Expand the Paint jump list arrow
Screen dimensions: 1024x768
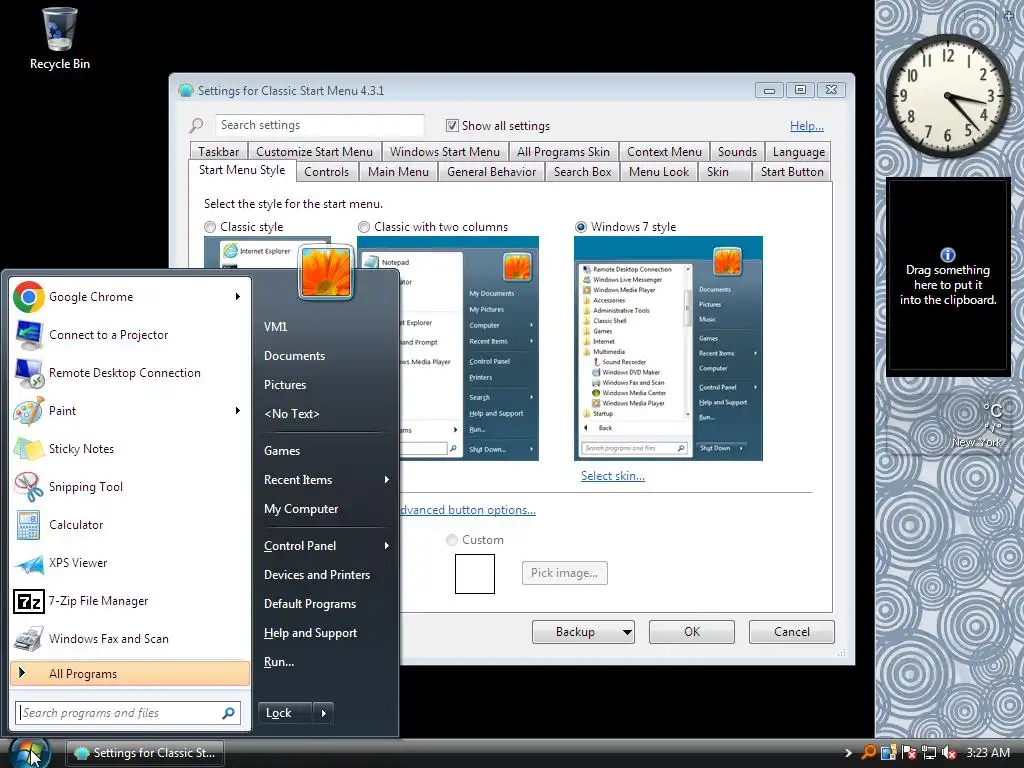[x=238, y=411]
